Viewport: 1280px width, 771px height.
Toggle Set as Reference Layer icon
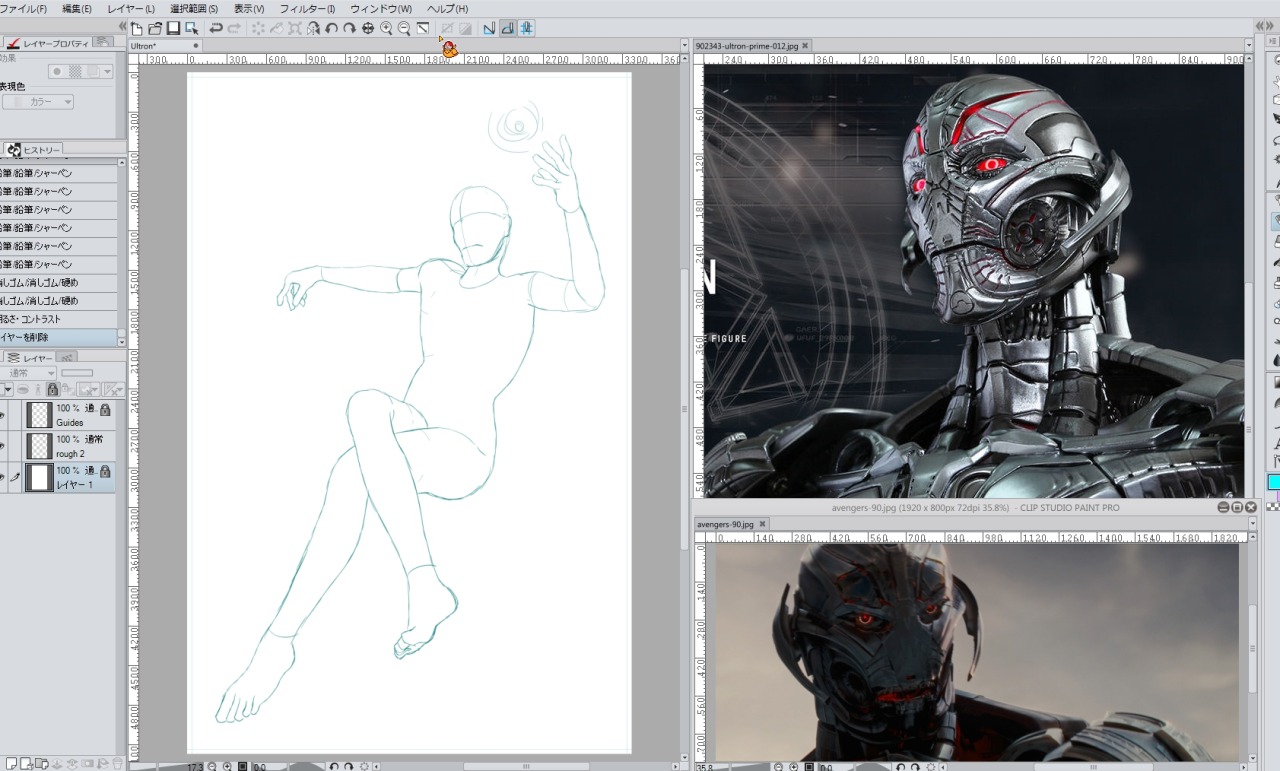[38, 389]
